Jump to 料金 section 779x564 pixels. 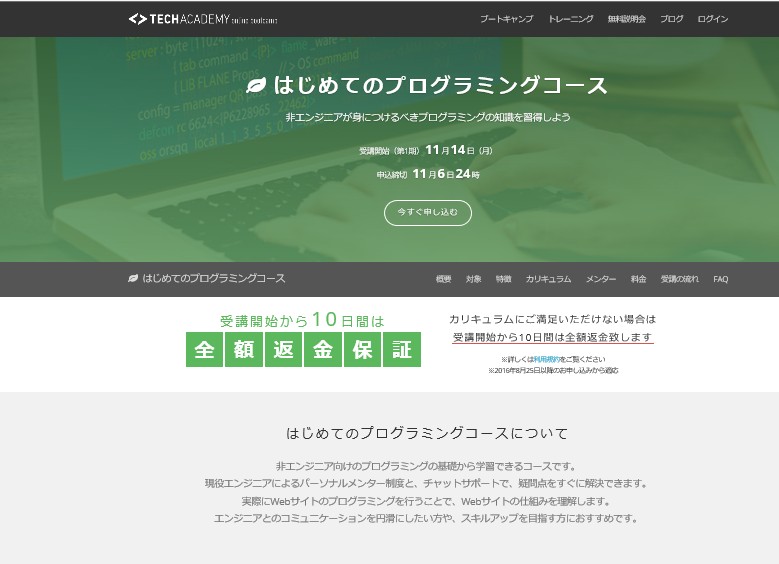click(638, 279)
